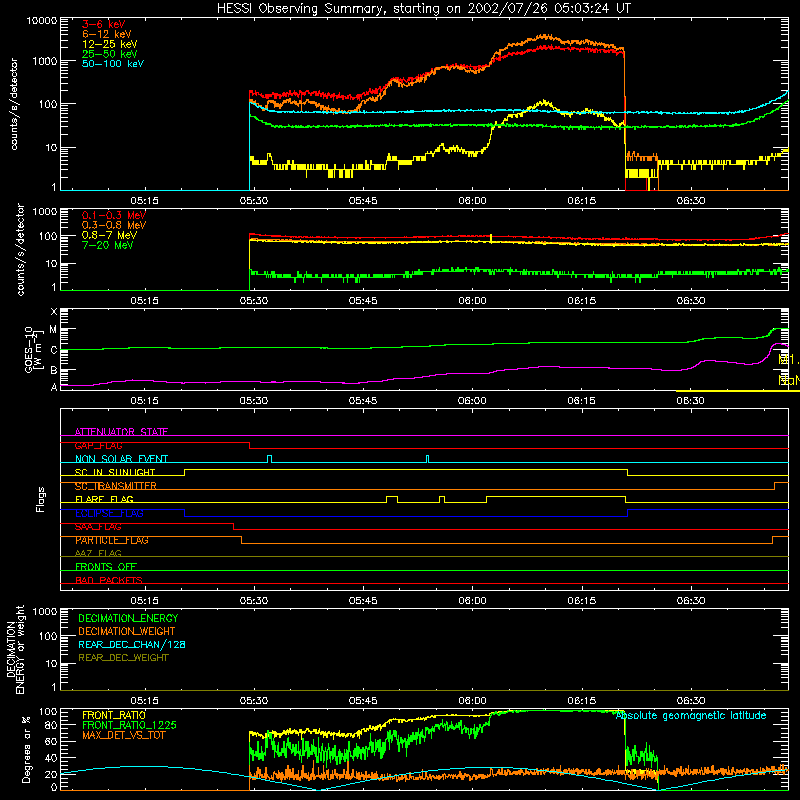
Task: Click the 0.1-0.3 MeV legend entry
Action: (x=114, y=215)
